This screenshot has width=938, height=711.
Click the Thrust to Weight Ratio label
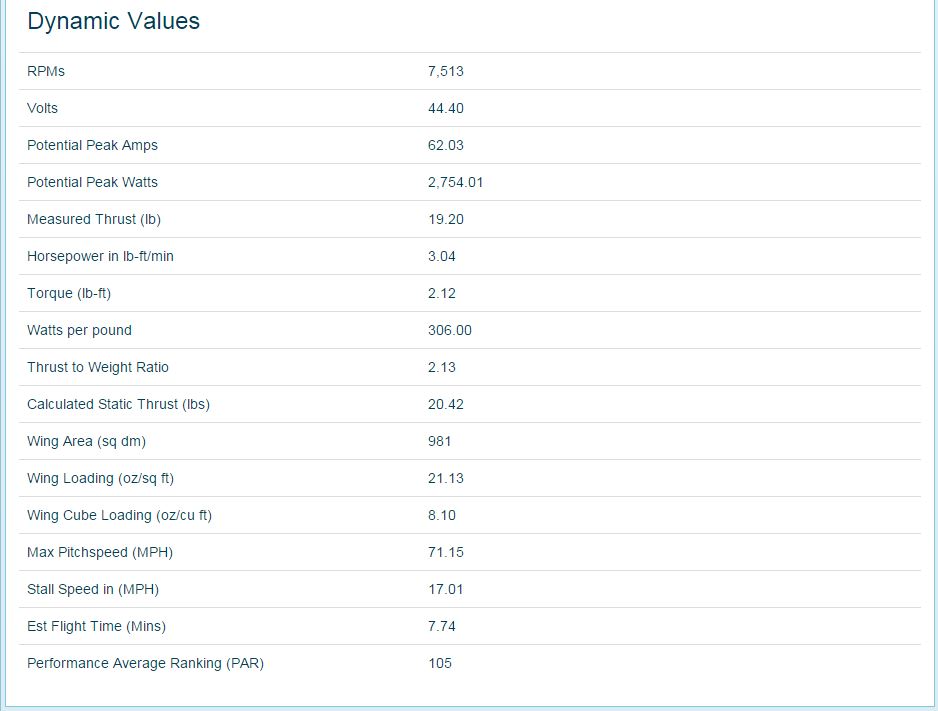(x=98, y=367)
